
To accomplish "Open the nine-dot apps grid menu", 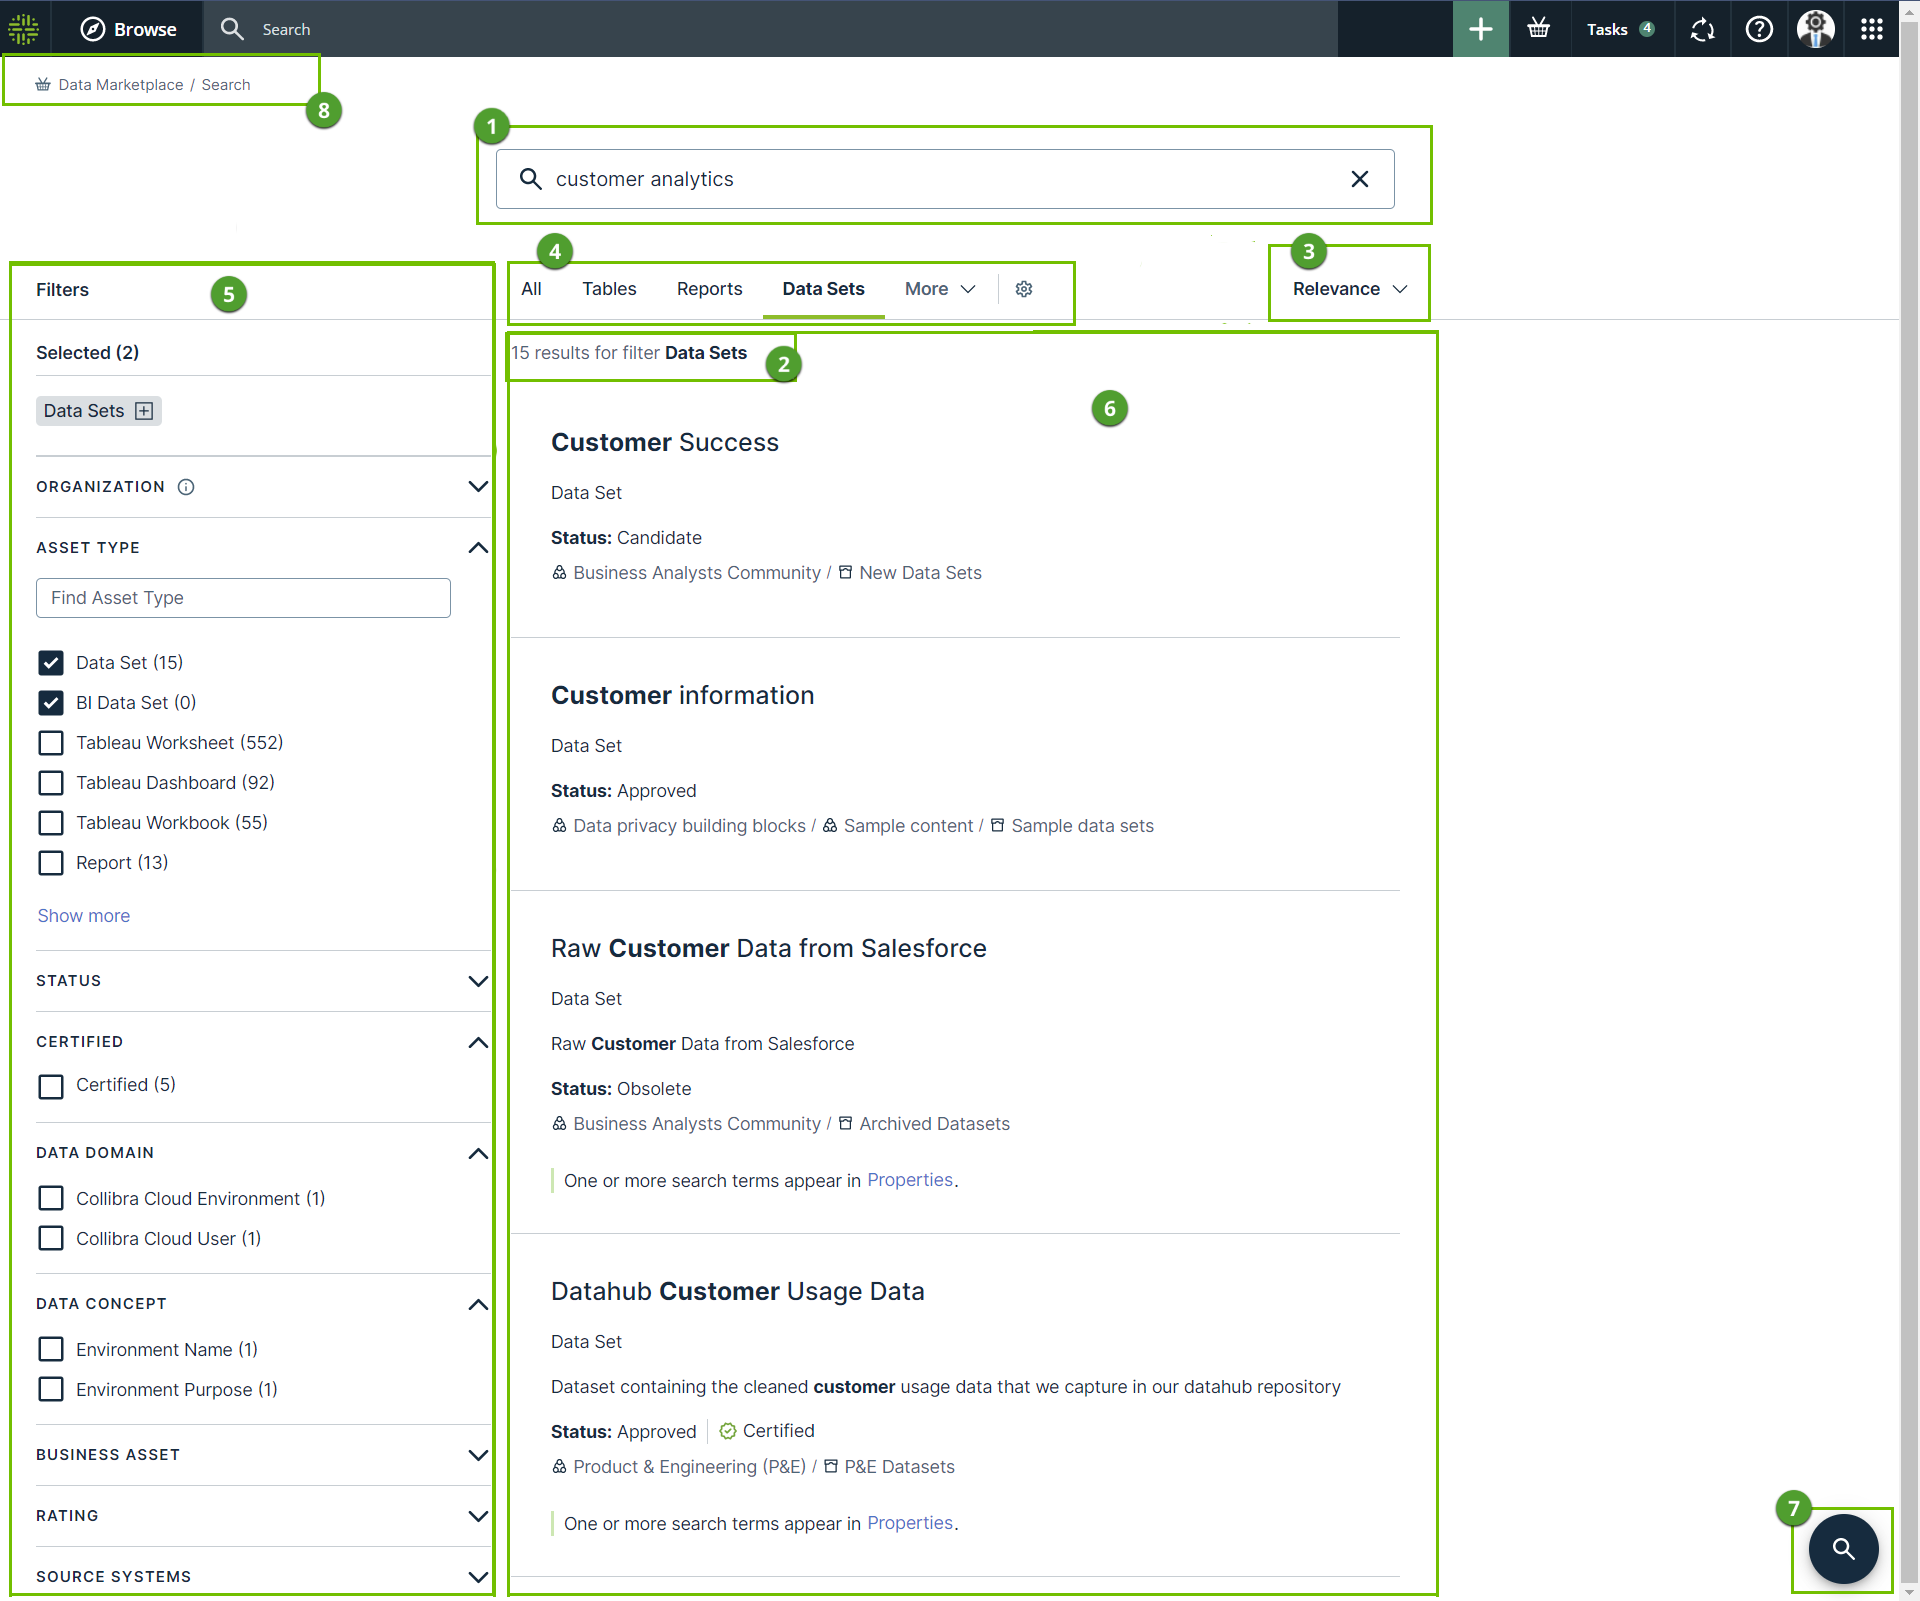I will [x=1871, y=29].
